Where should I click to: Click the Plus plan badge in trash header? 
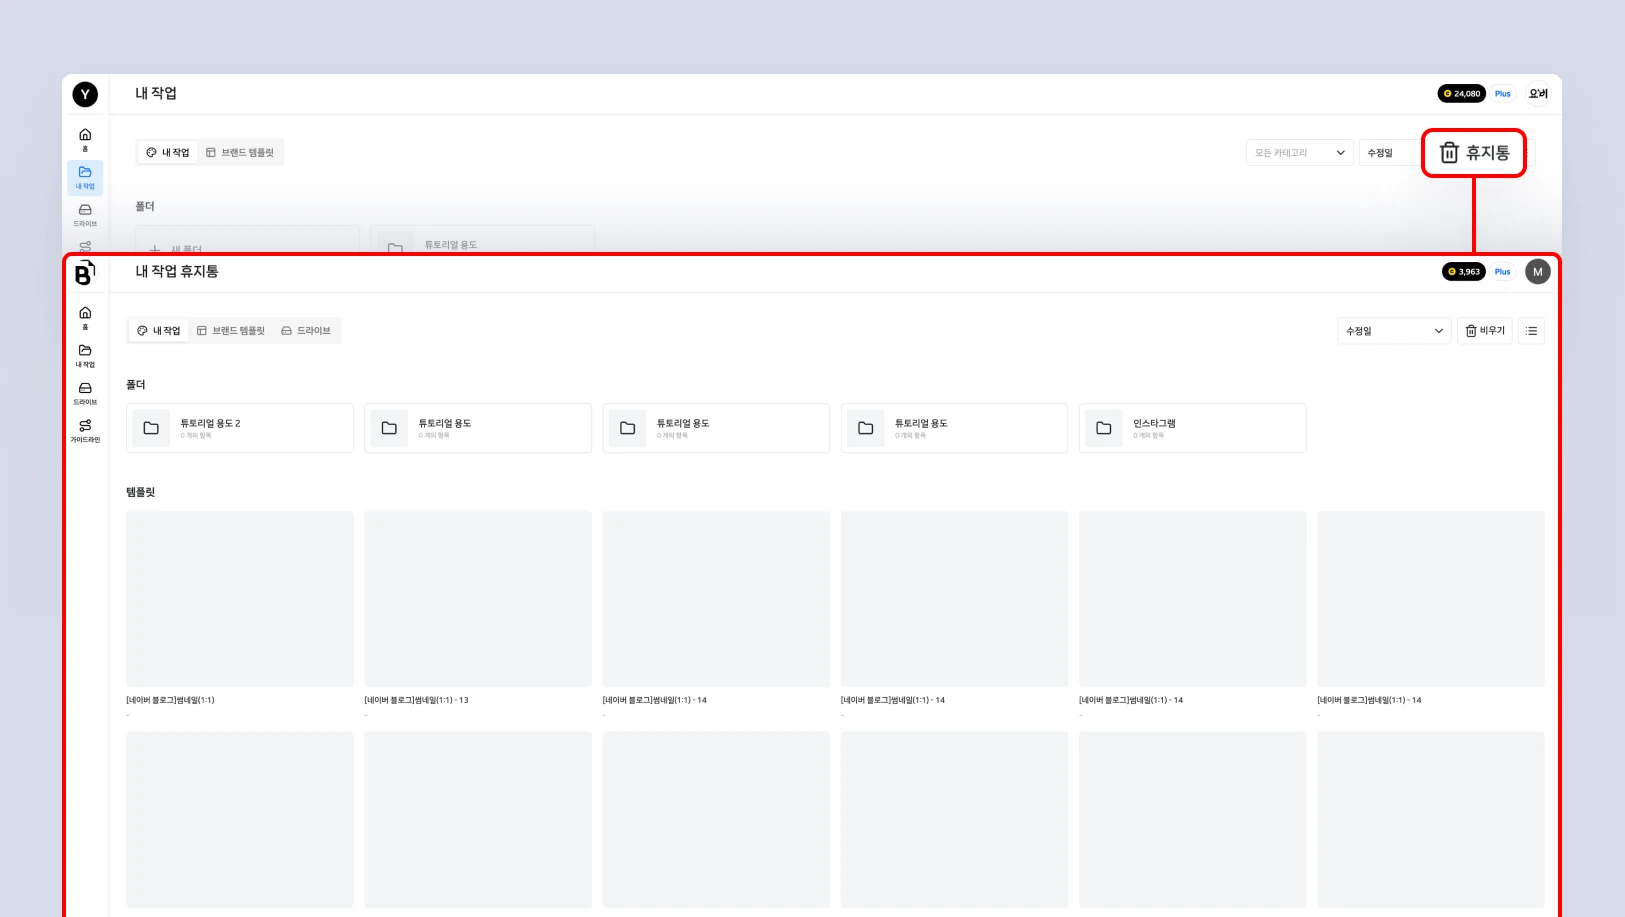[x=1503, y=272]
